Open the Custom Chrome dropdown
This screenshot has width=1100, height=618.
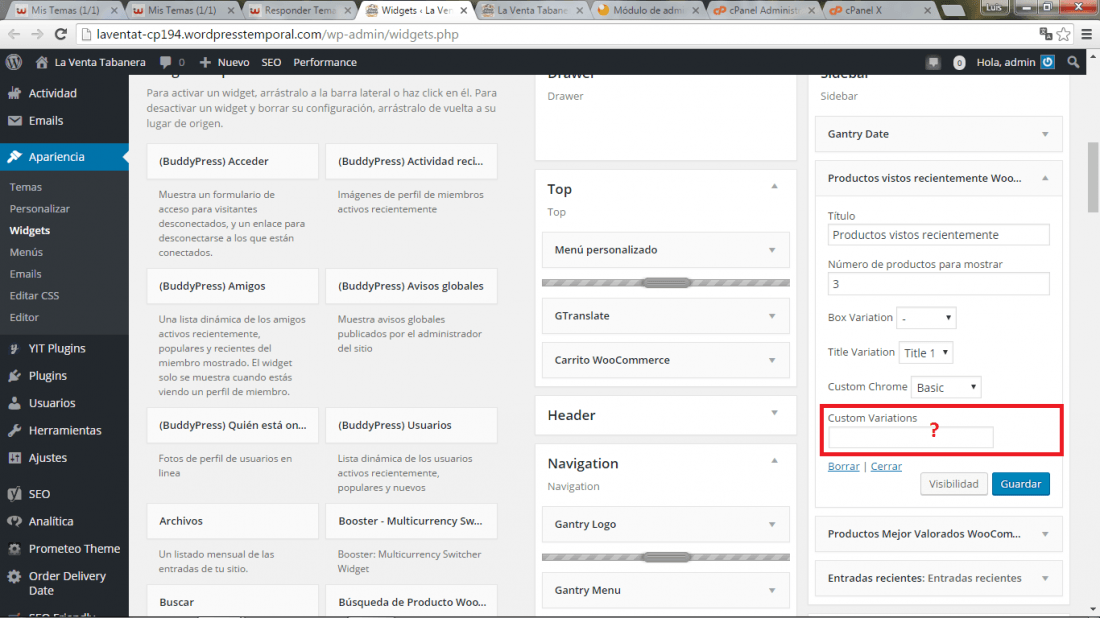(946, 387)
